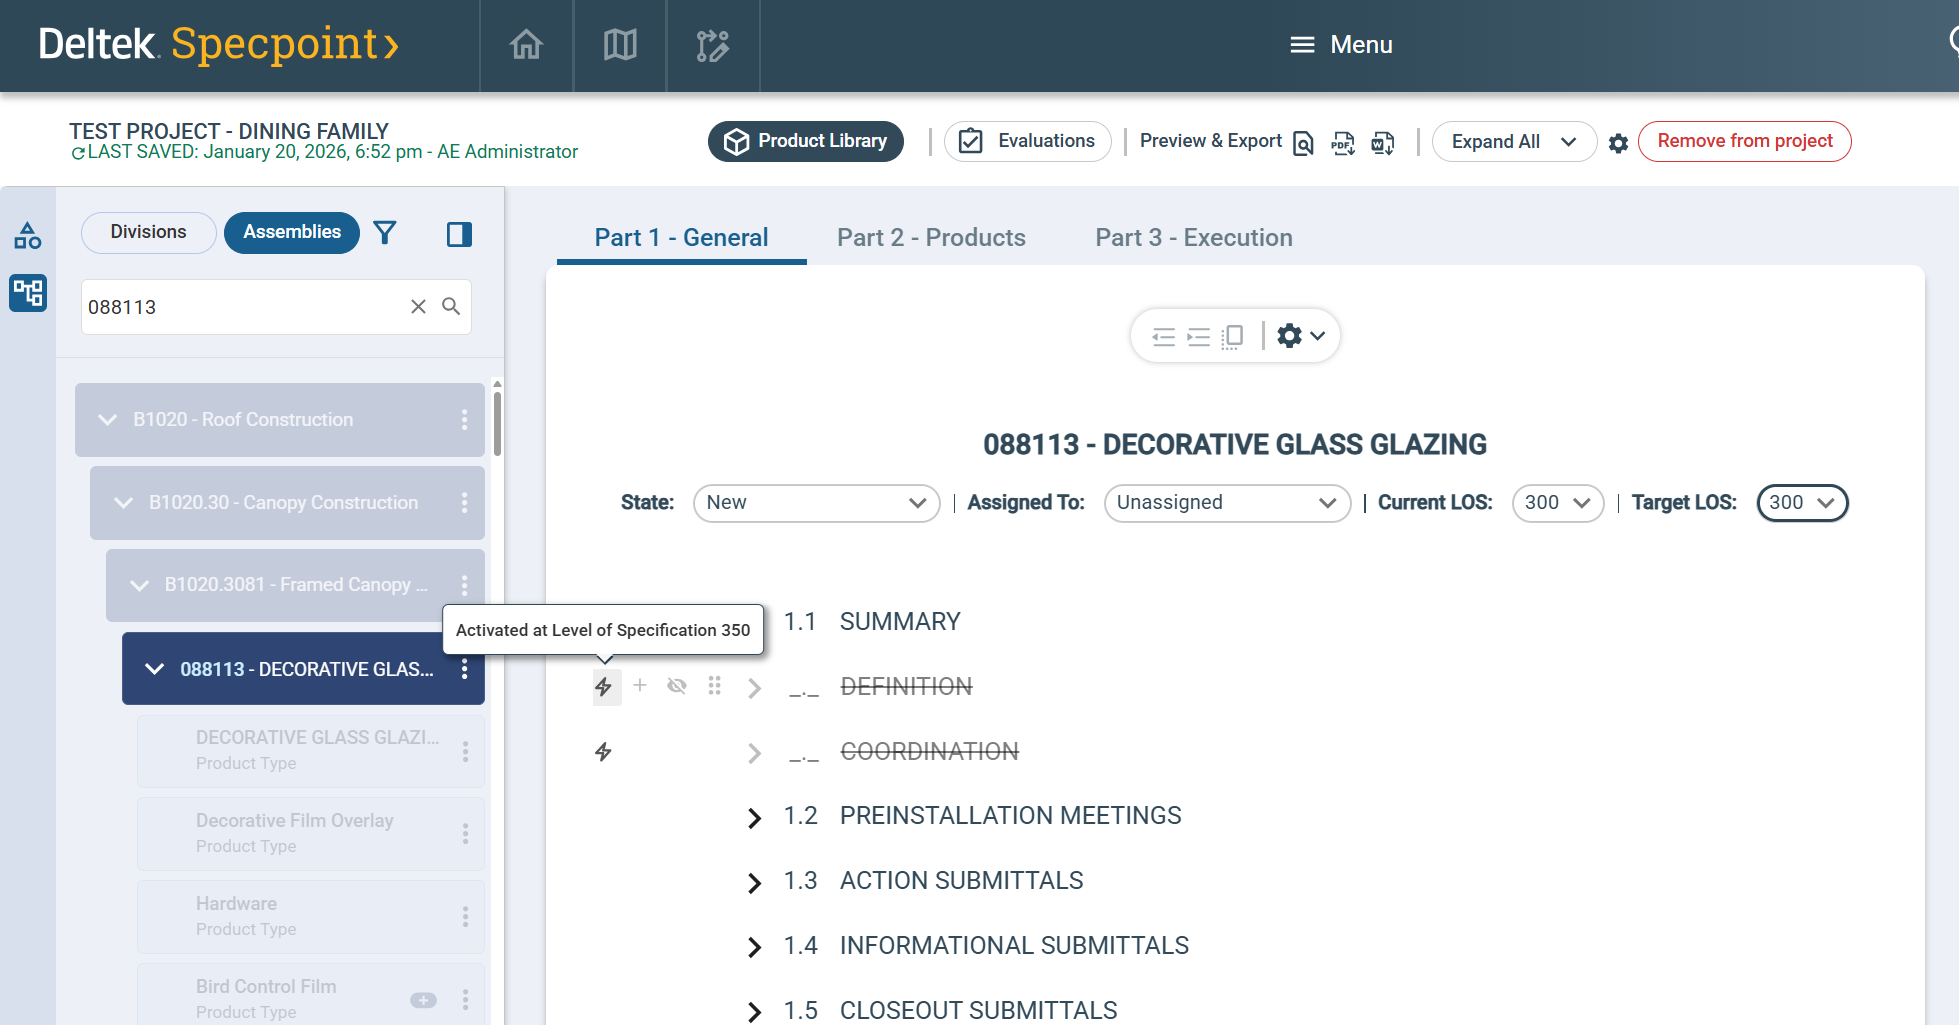Image resolution: width=1959 pixels, height=1025 pixels.
Task: Switch to Assemblies view
Action: pyautogui.click(x=292, y=232)
